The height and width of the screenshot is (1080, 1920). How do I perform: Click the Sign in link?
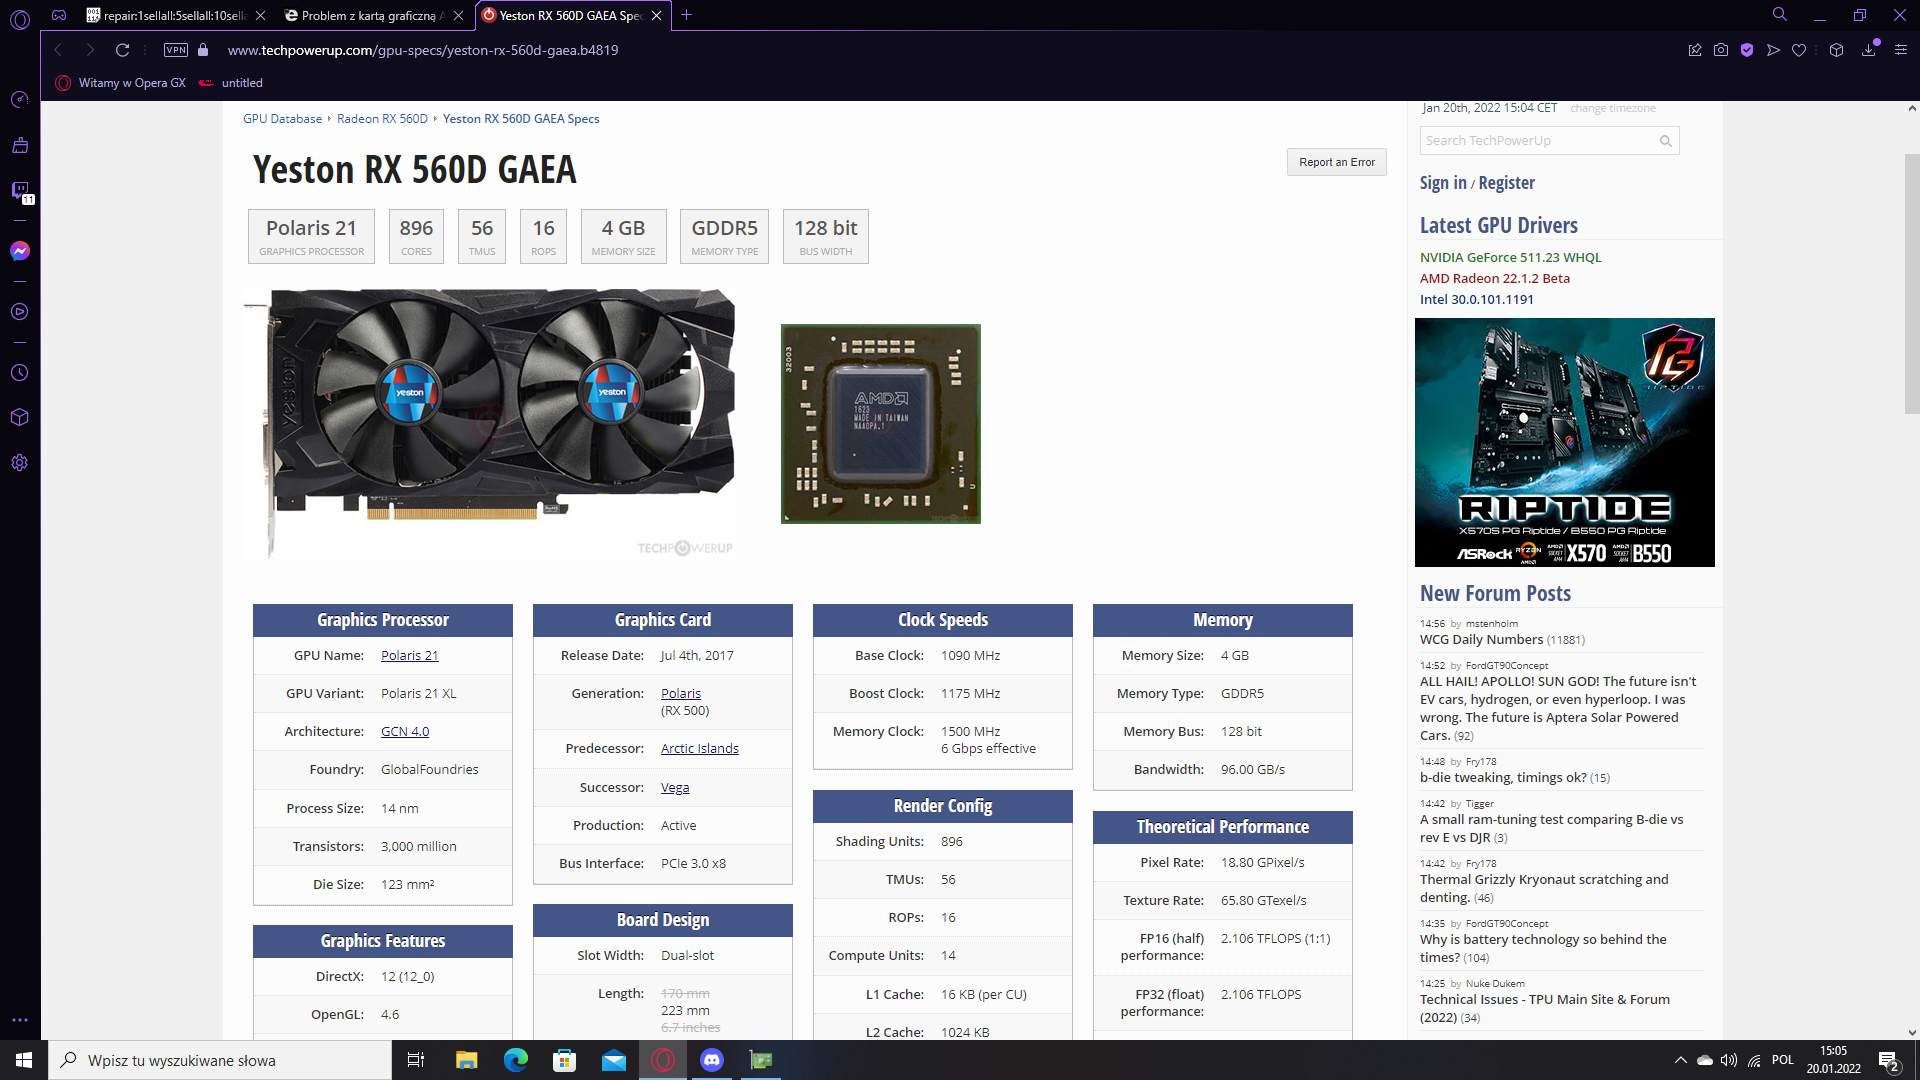click(x=1443, y=183)
